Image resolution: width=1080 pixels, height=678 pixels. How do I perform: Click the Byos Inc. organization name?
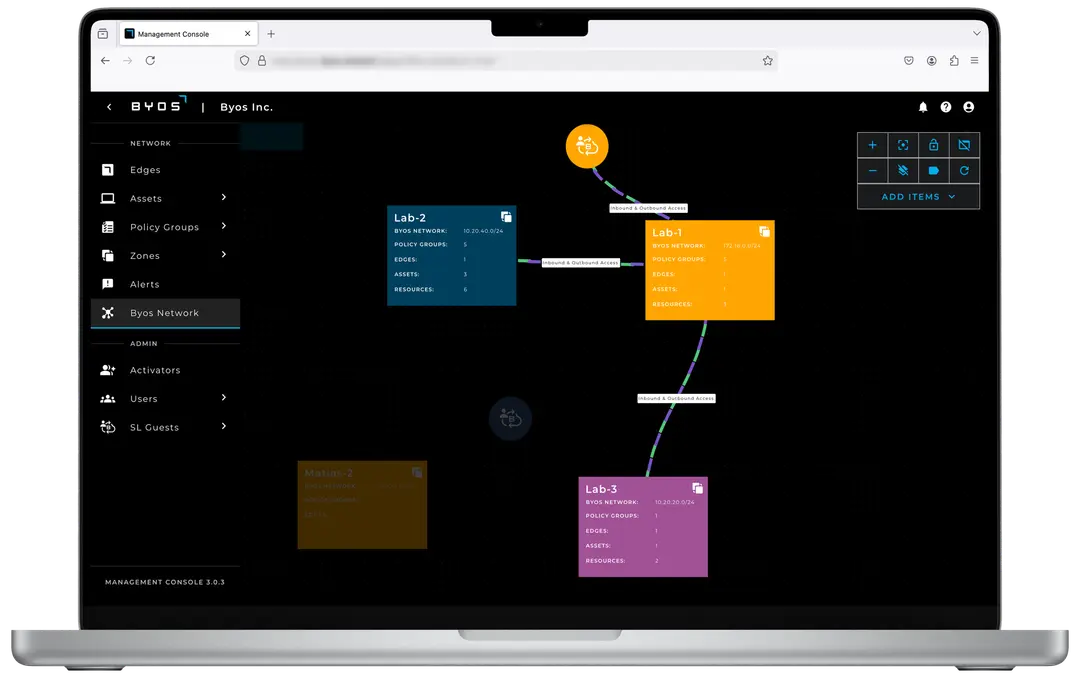[247, 107]
